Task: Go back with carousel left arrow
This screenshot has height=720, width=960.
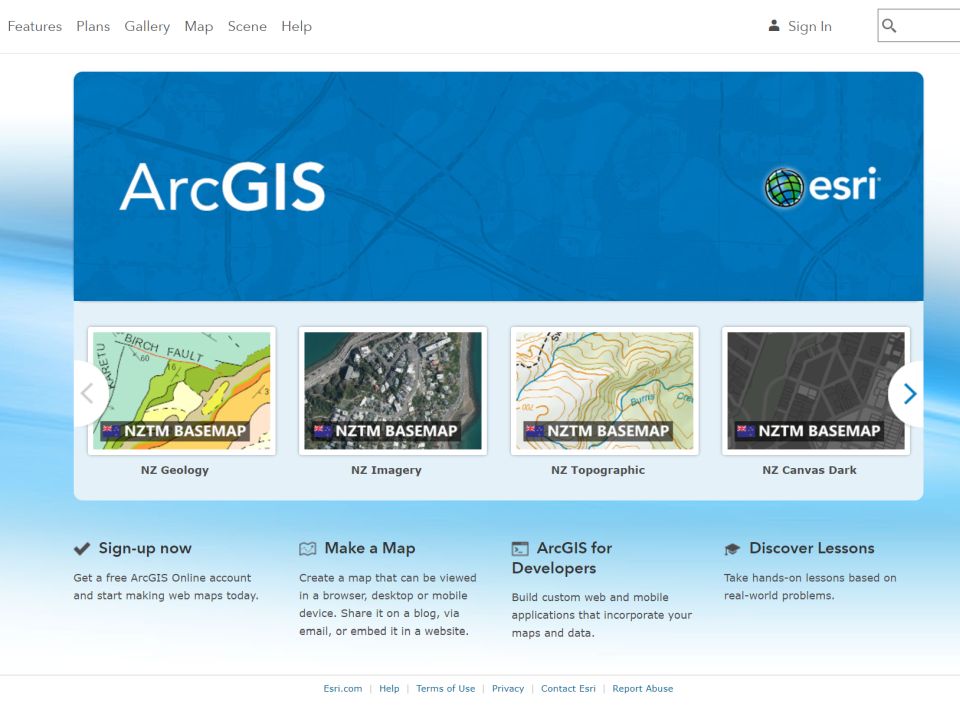Action: point(87,394)
